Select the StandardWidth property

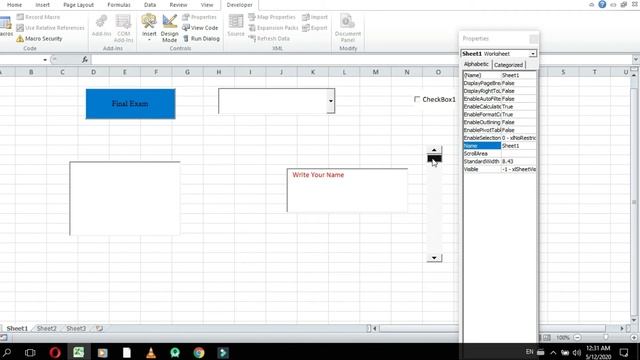[x=500, y=161]
